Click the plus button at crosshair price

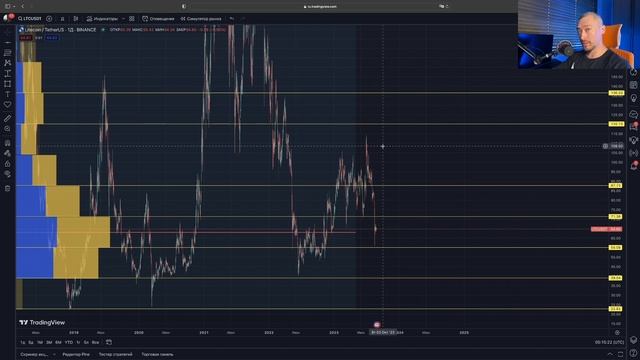(x=605, y=146)
